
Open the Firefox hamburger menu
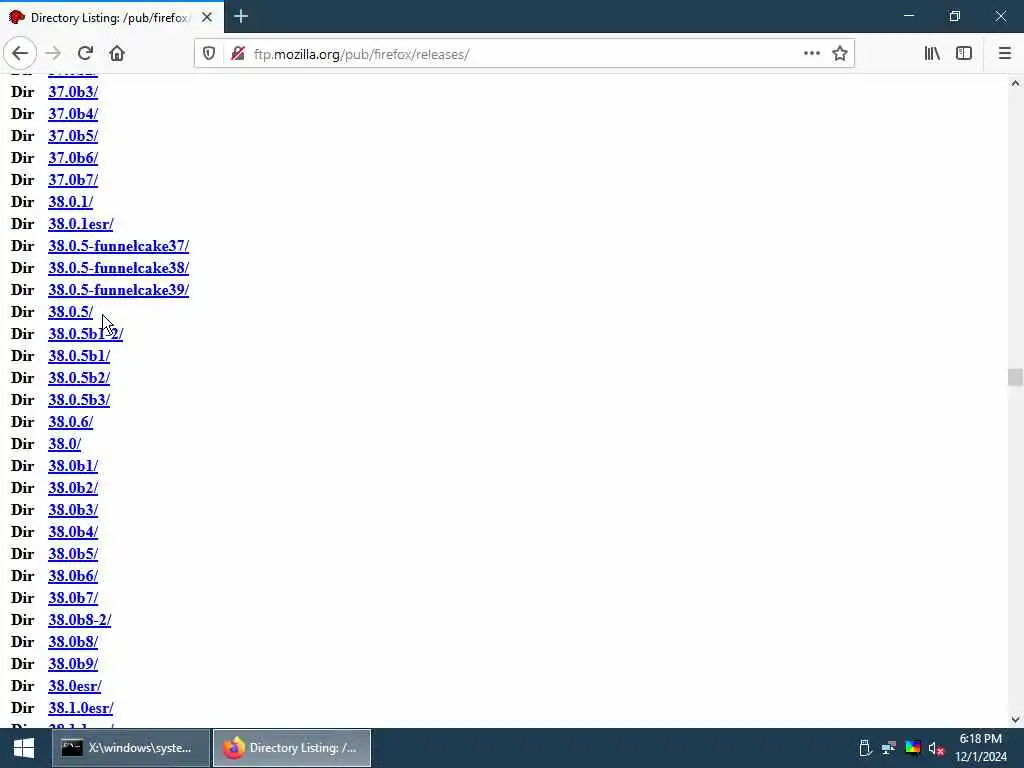[x=1004, y=54]
